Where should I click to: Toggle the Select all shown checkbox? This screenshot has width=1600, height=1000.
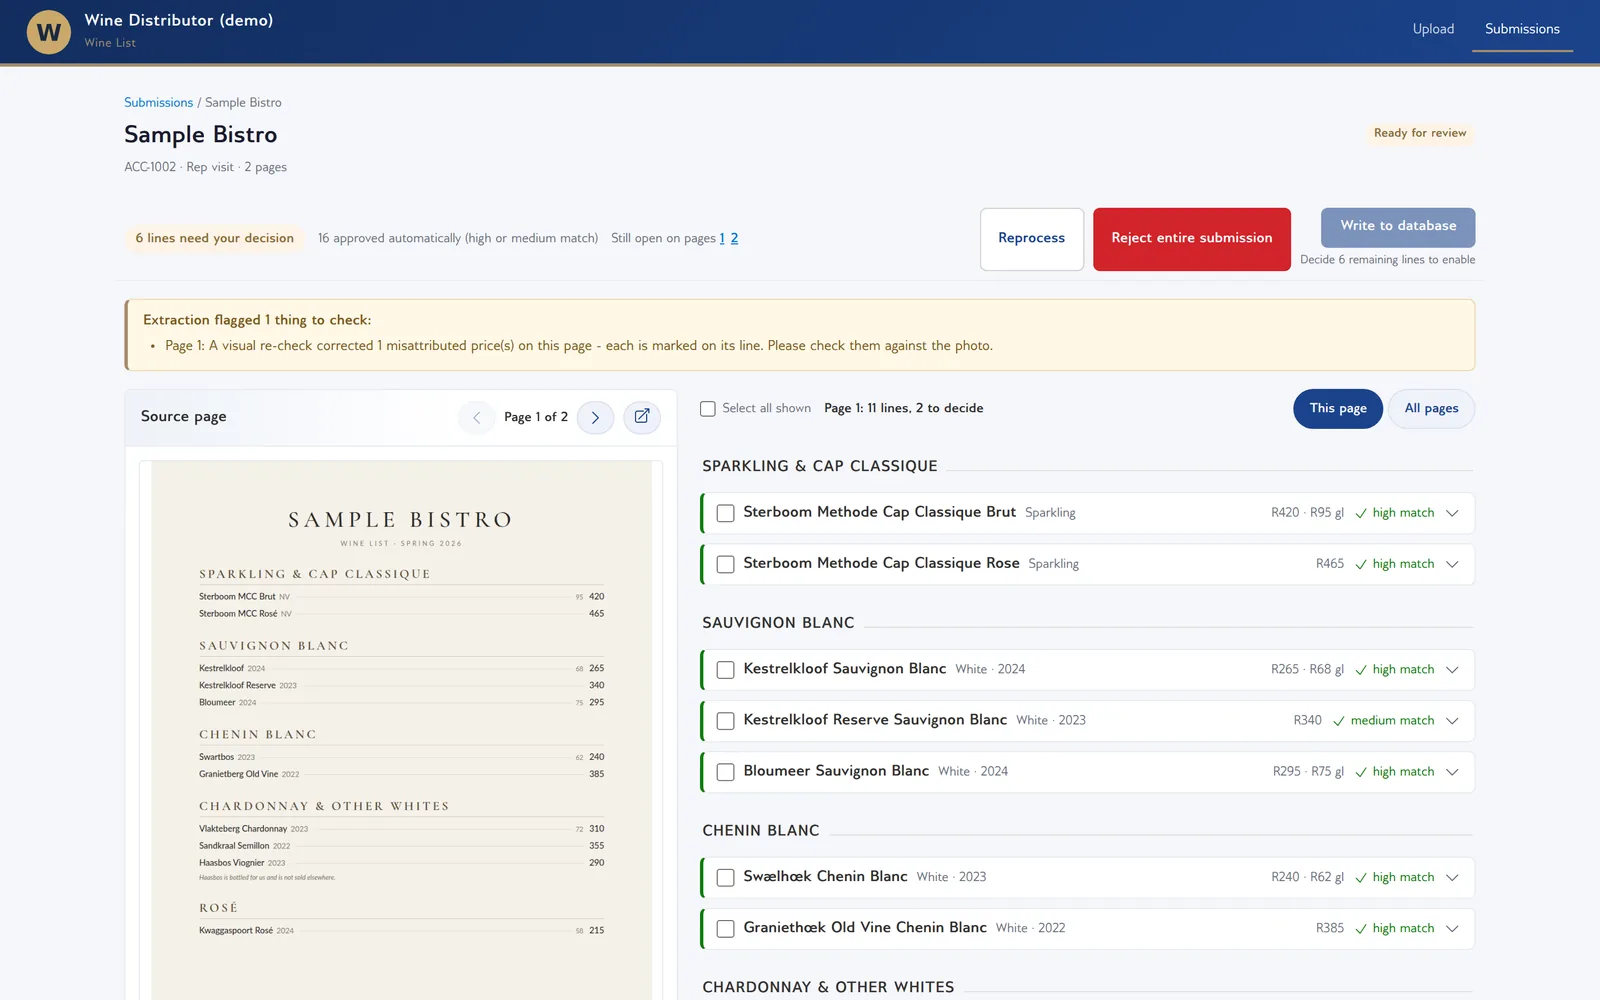click(708, 408)
